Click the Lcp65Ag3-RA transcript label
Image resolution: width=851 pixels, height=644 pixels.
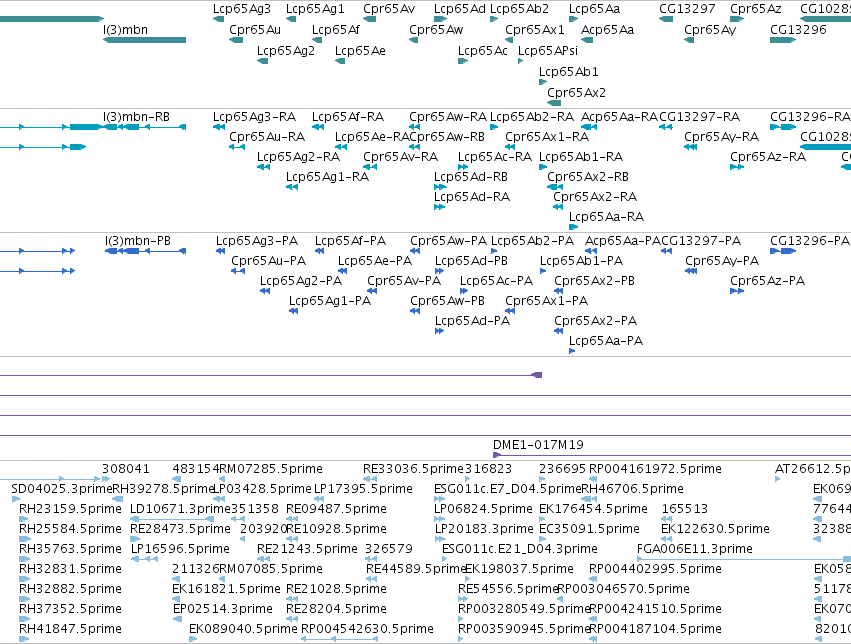click(x=254, y=117)
